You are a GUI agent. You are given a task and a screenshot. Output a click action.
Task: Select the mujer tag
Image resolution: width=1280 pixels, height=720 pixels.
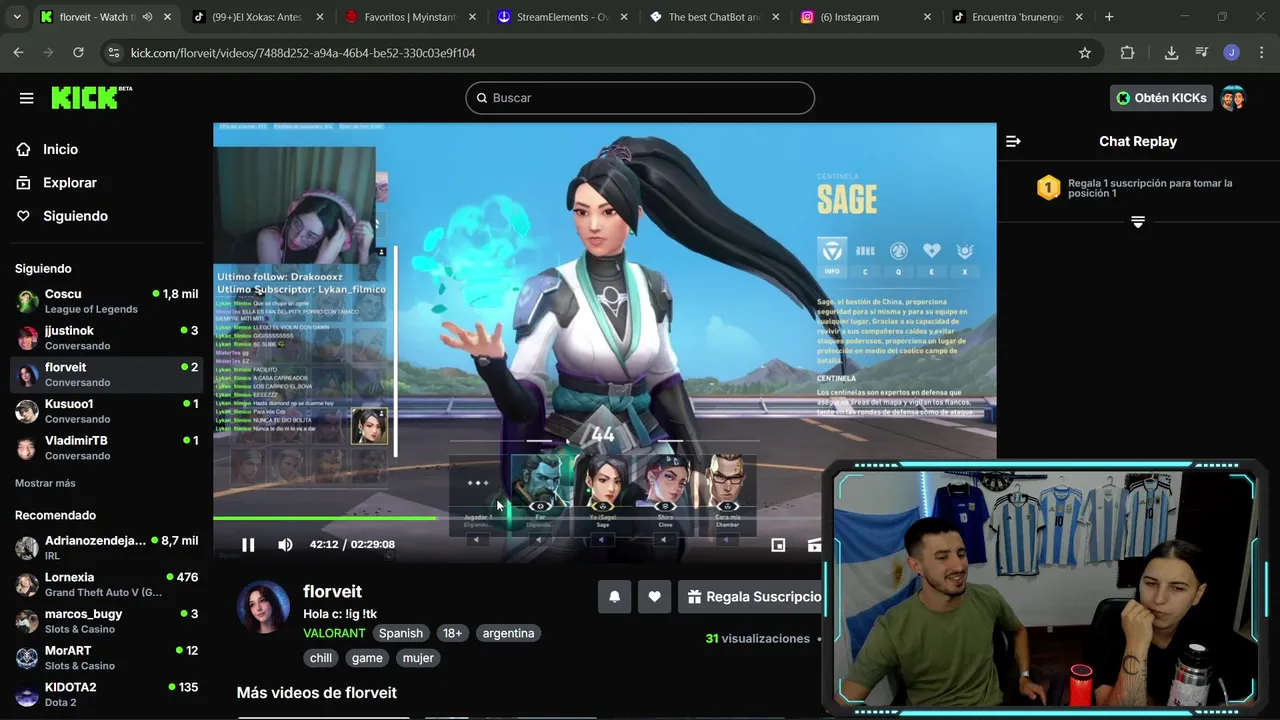[x=418, y=658]
